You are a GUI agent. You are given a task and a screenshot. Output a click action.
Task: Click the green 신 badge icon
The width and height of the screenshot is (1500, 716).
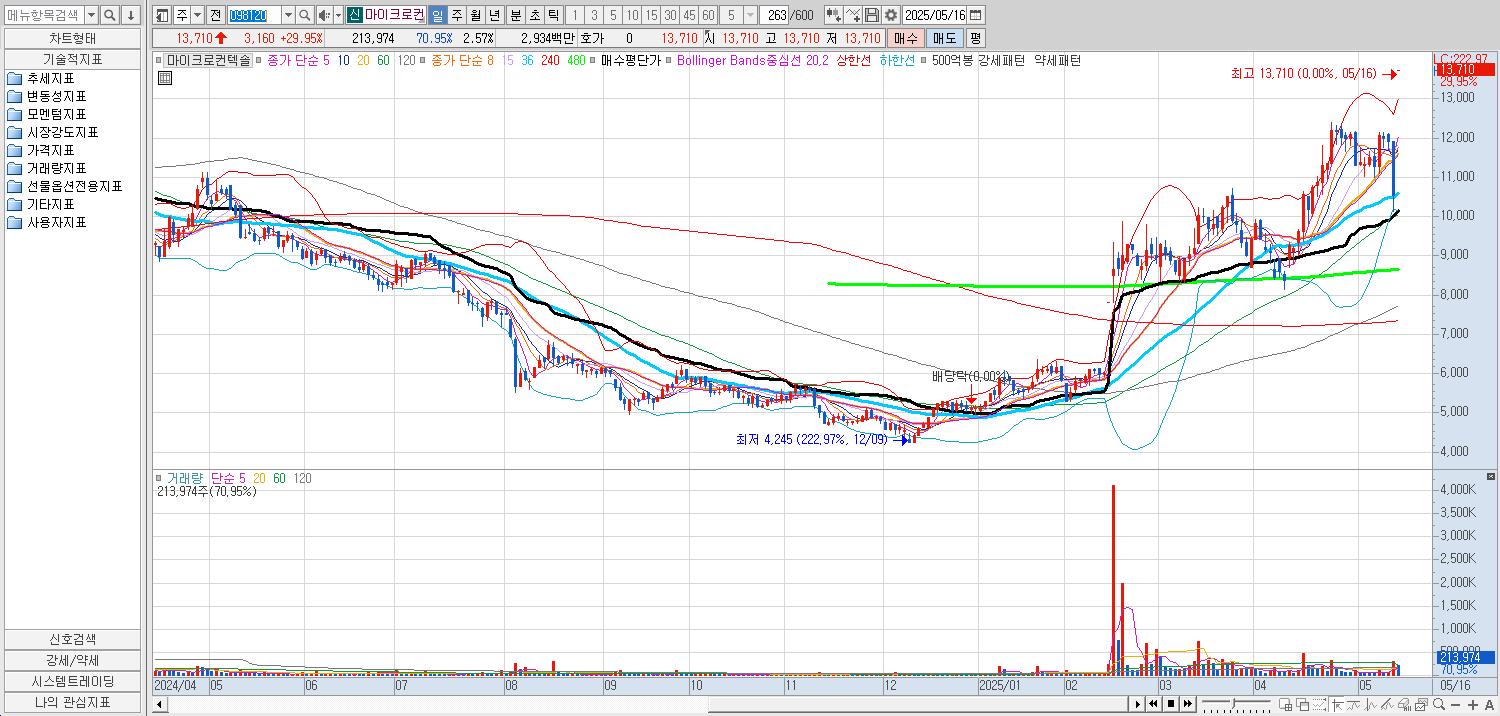[354, 15]
